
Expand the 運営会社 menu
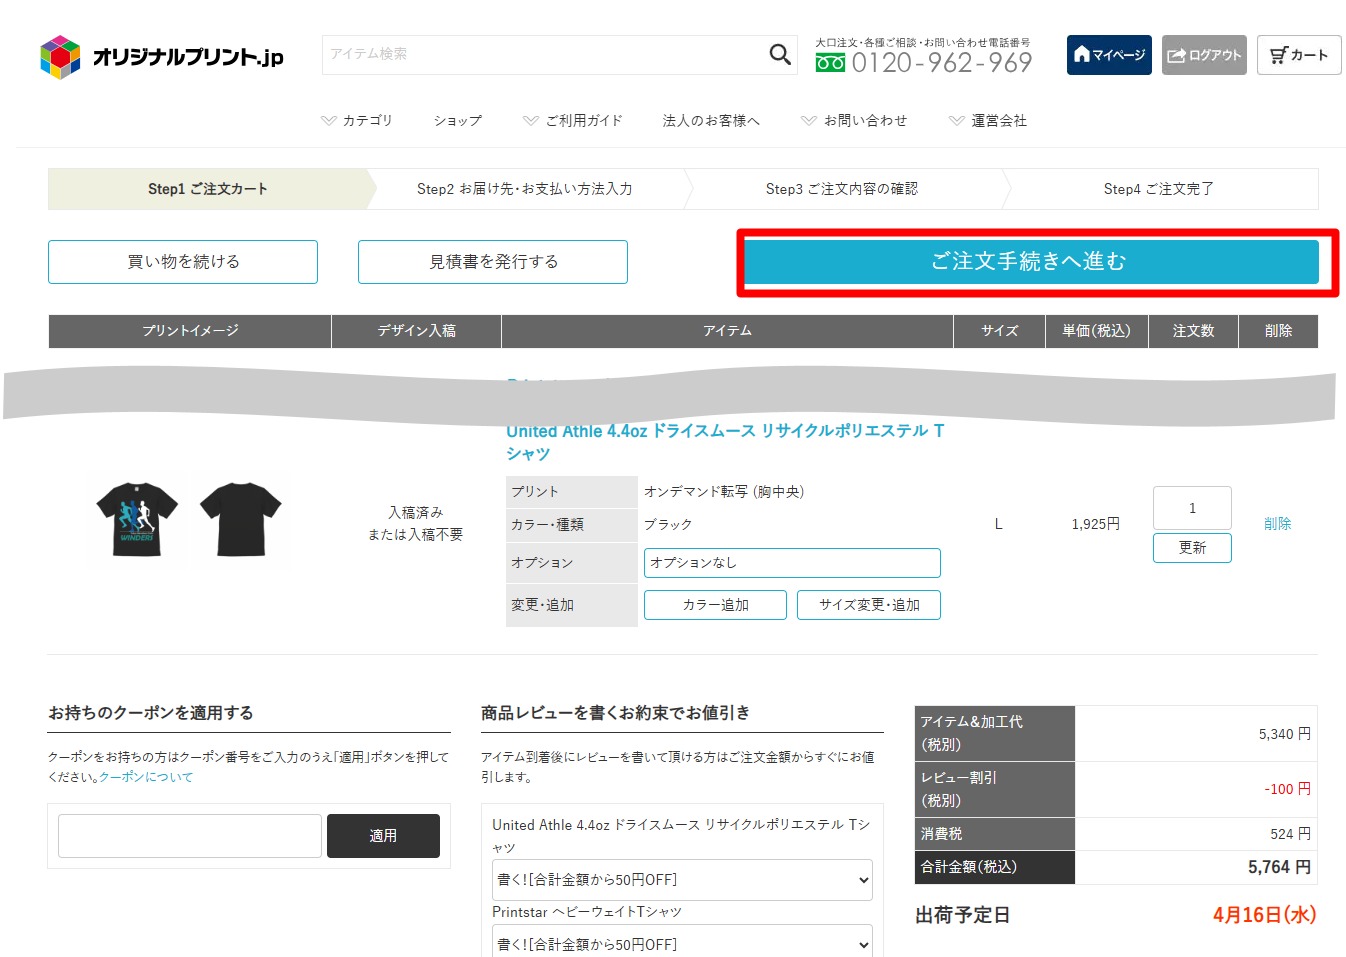[x=988, y=120]
